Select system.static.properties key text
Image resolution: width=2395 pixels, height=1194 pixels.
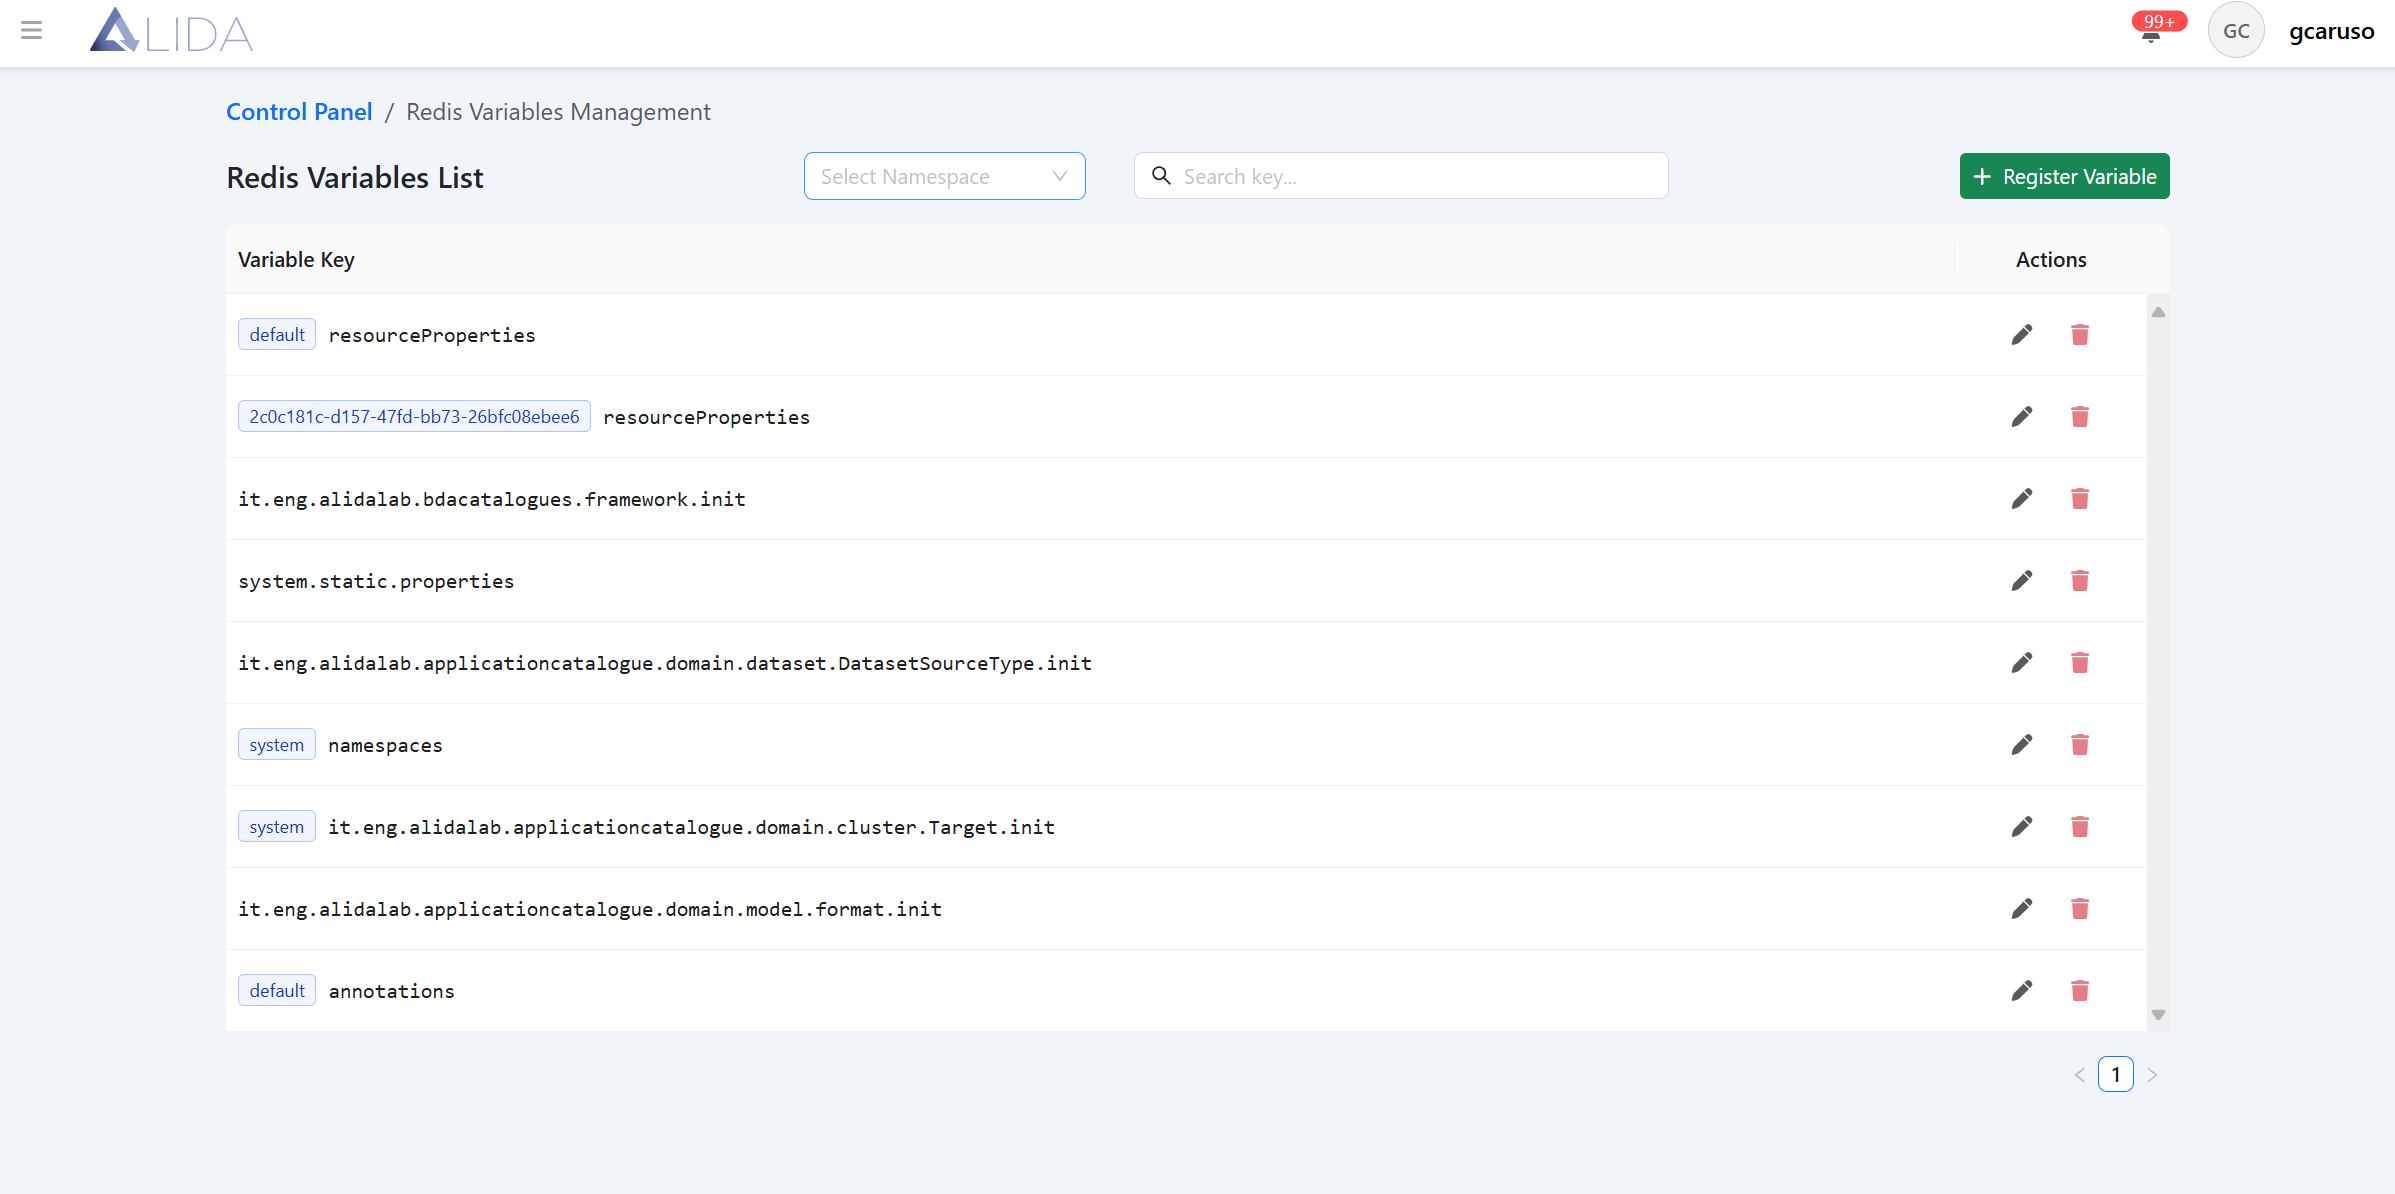[x=376, y=581]
